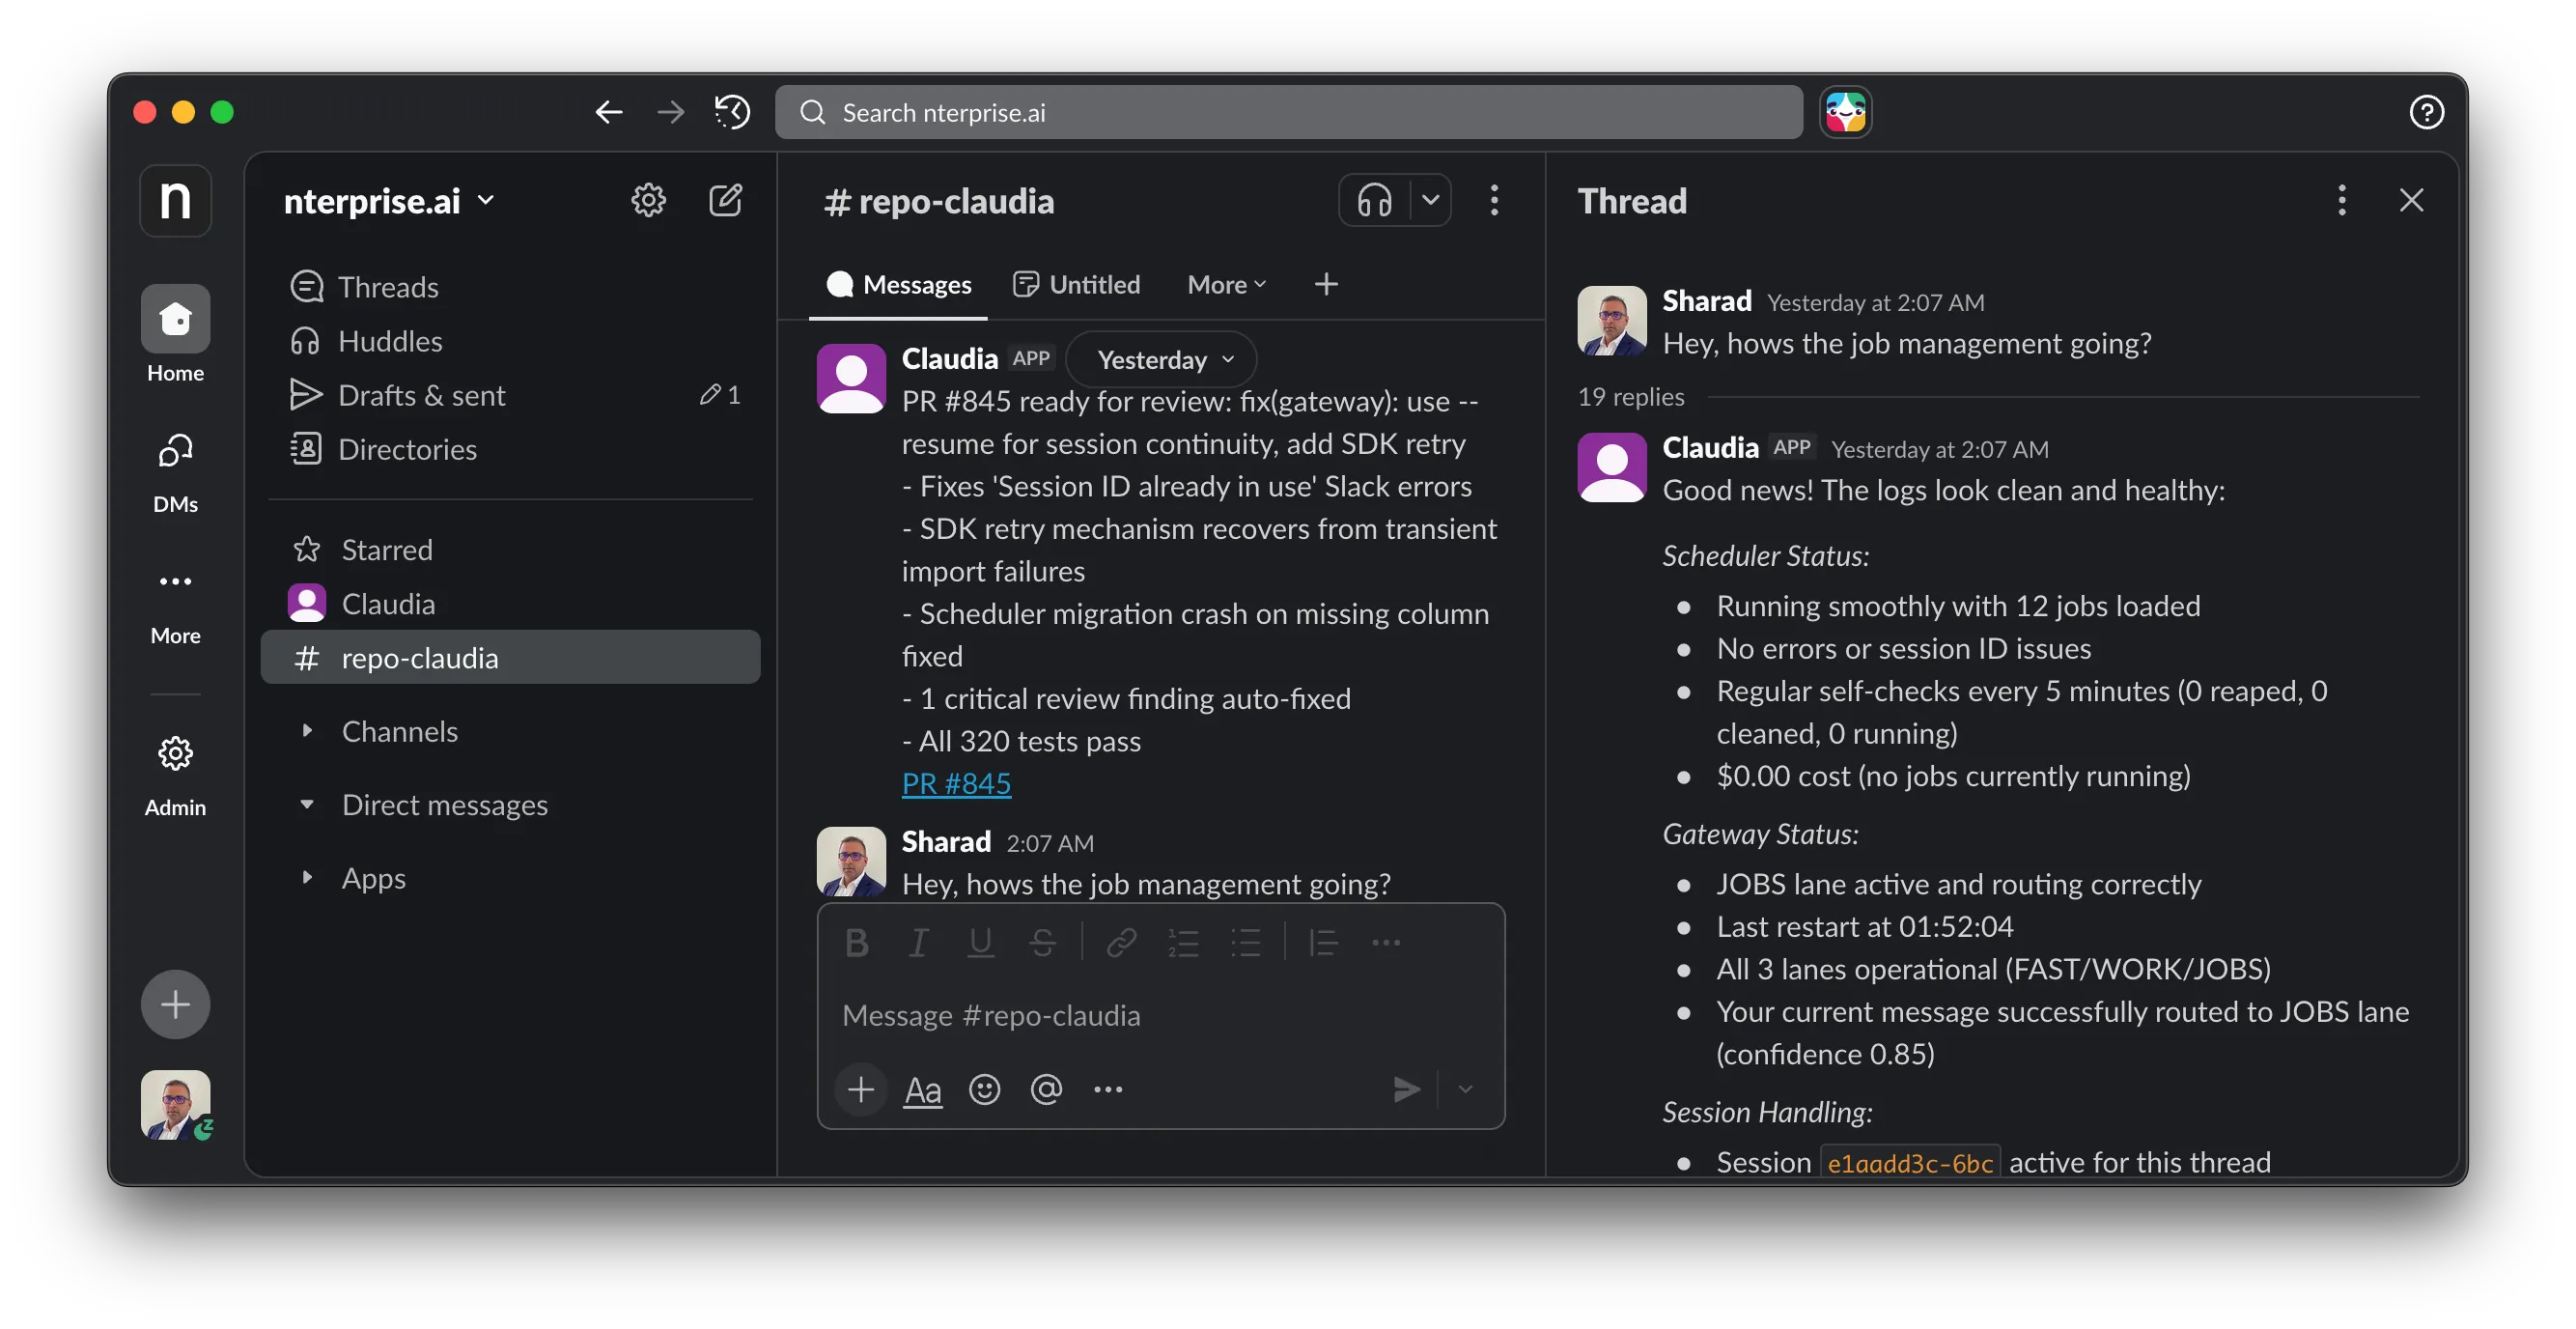Open the DMs panel

[x=175, y=463]
